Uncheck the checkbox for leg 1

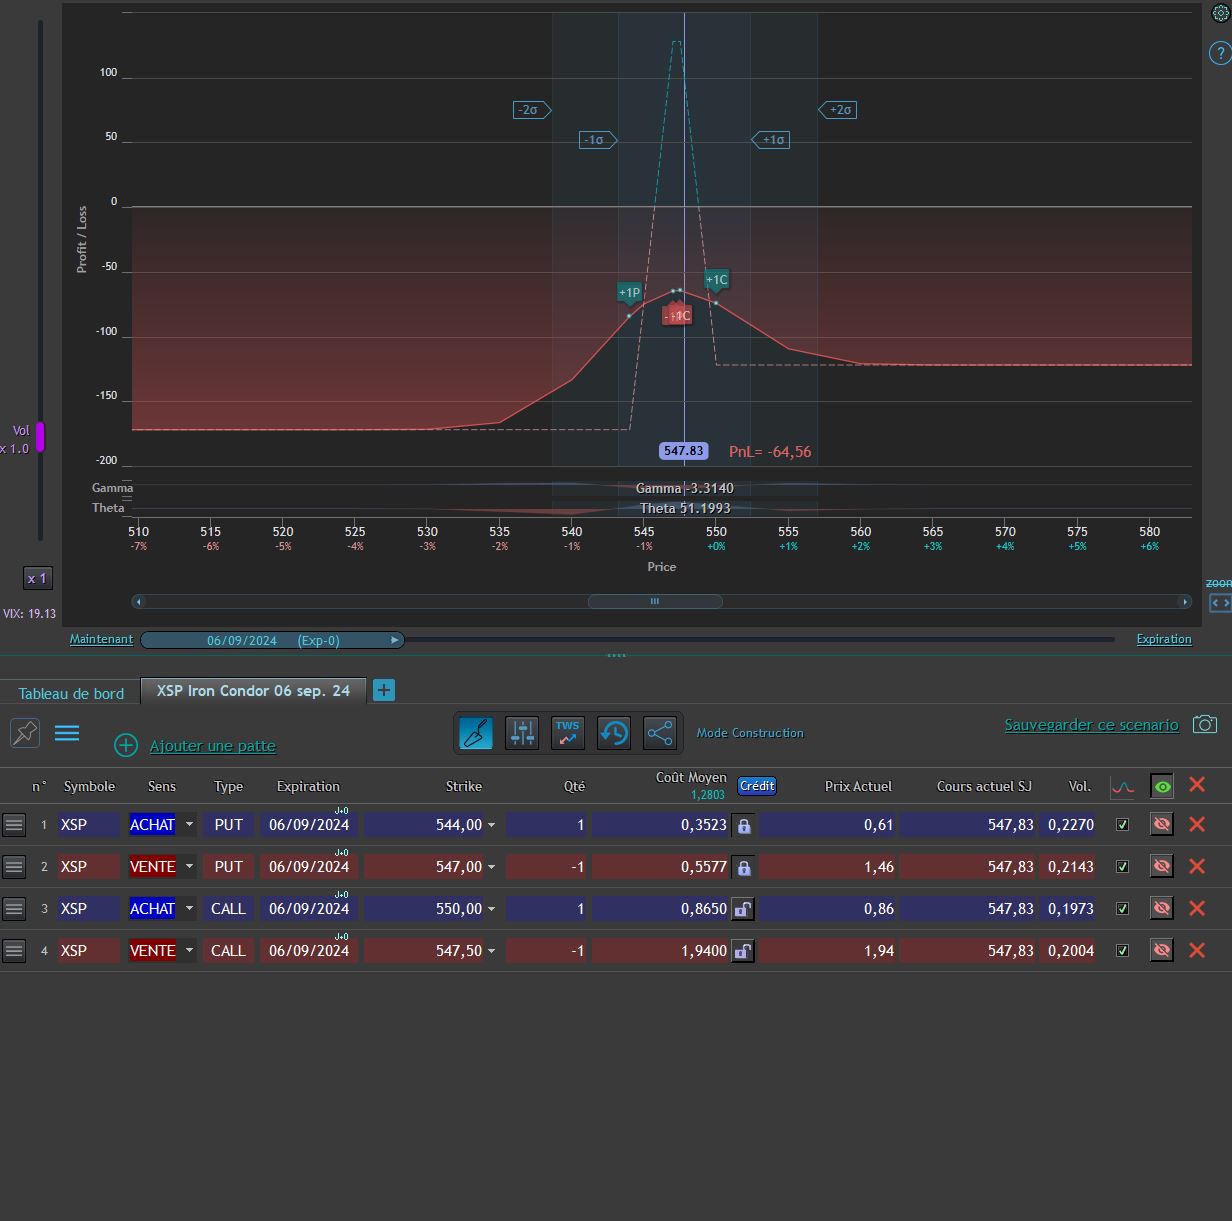1122,825
